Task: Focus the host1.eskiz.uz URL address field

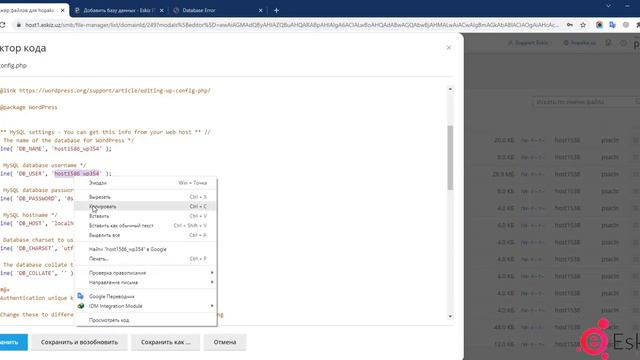Action: tap(291, 25)
